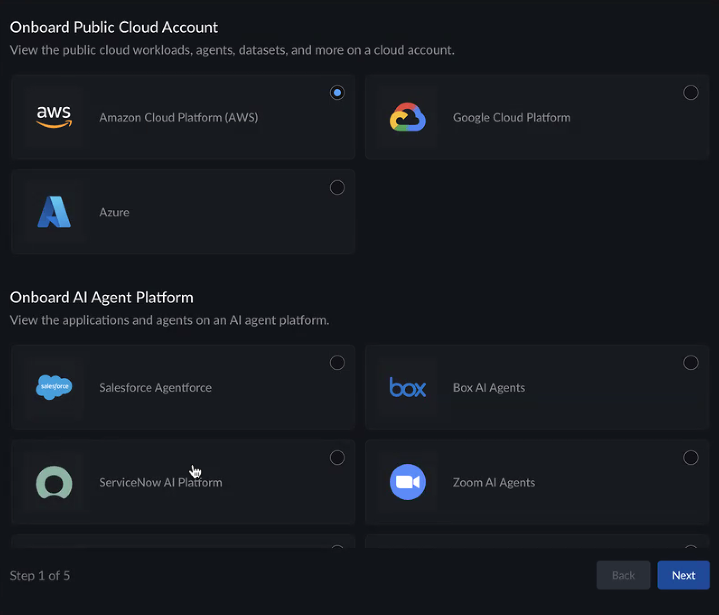719x615 pixels.
Task: Select the Amazon Cloud Platform radio button
Action: (337, 93)
